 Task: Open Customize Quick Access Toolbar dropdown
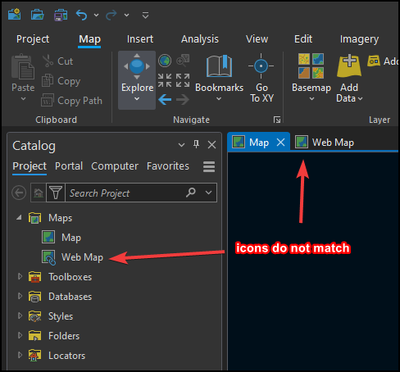[145, 15]
